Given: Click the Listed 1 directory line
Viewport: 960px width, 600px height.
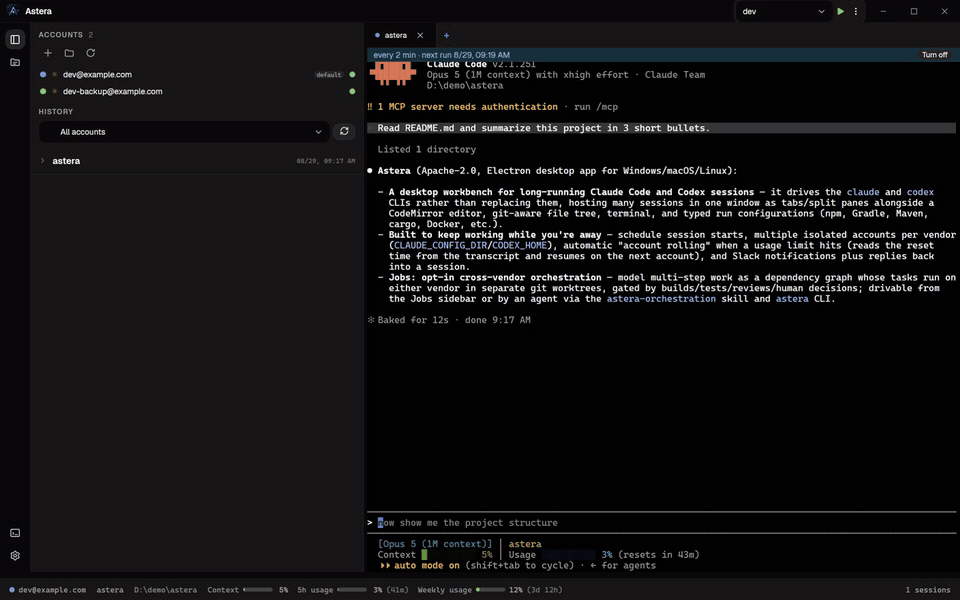Looking at the screenshot, I should [x=427, y=149].
